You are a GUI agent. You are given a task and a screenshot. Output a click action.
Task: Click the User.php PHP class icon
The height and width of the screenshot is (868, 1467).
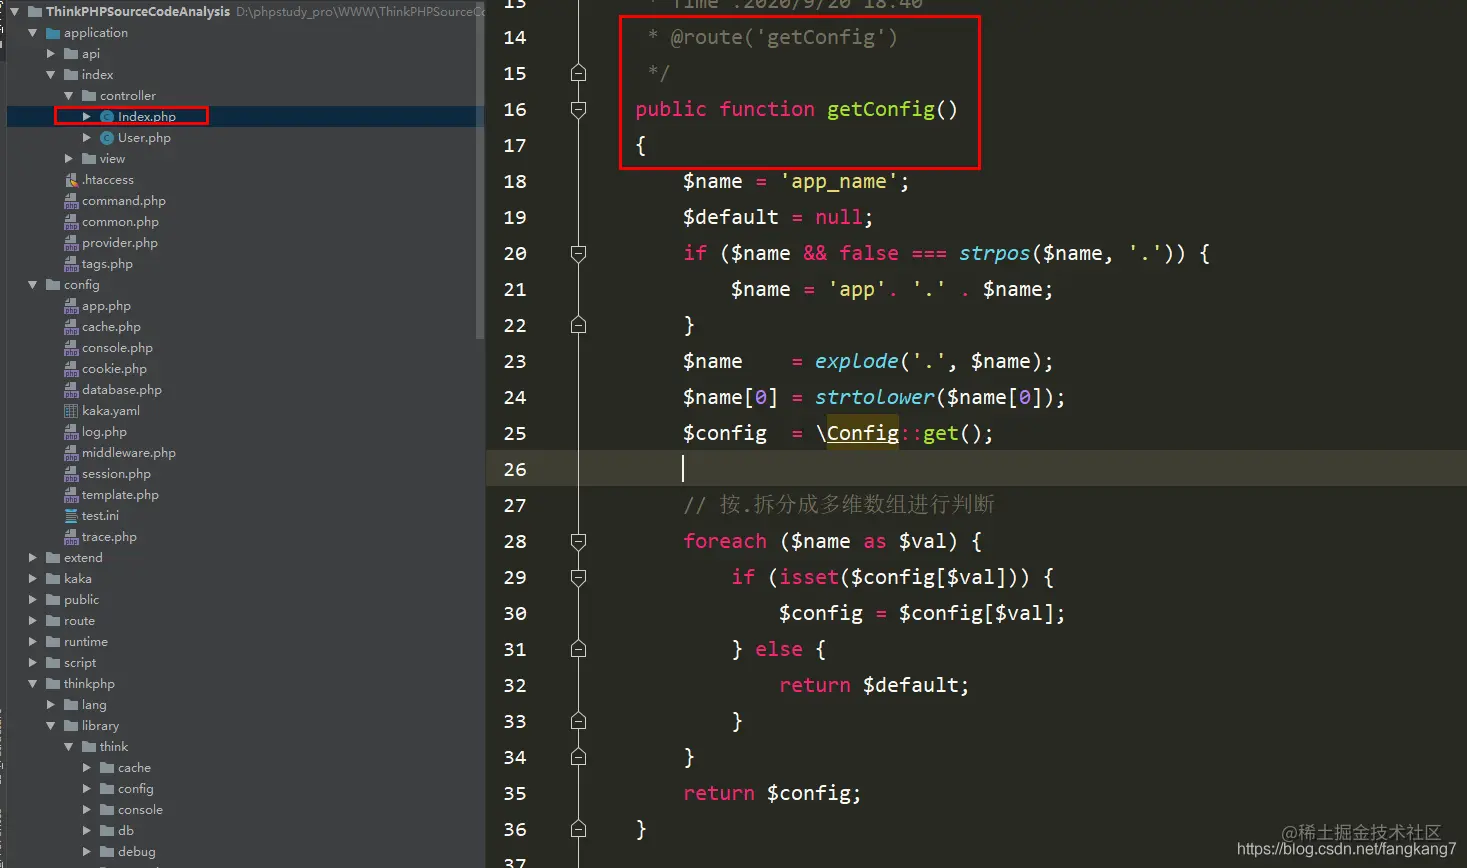point(107,138)
